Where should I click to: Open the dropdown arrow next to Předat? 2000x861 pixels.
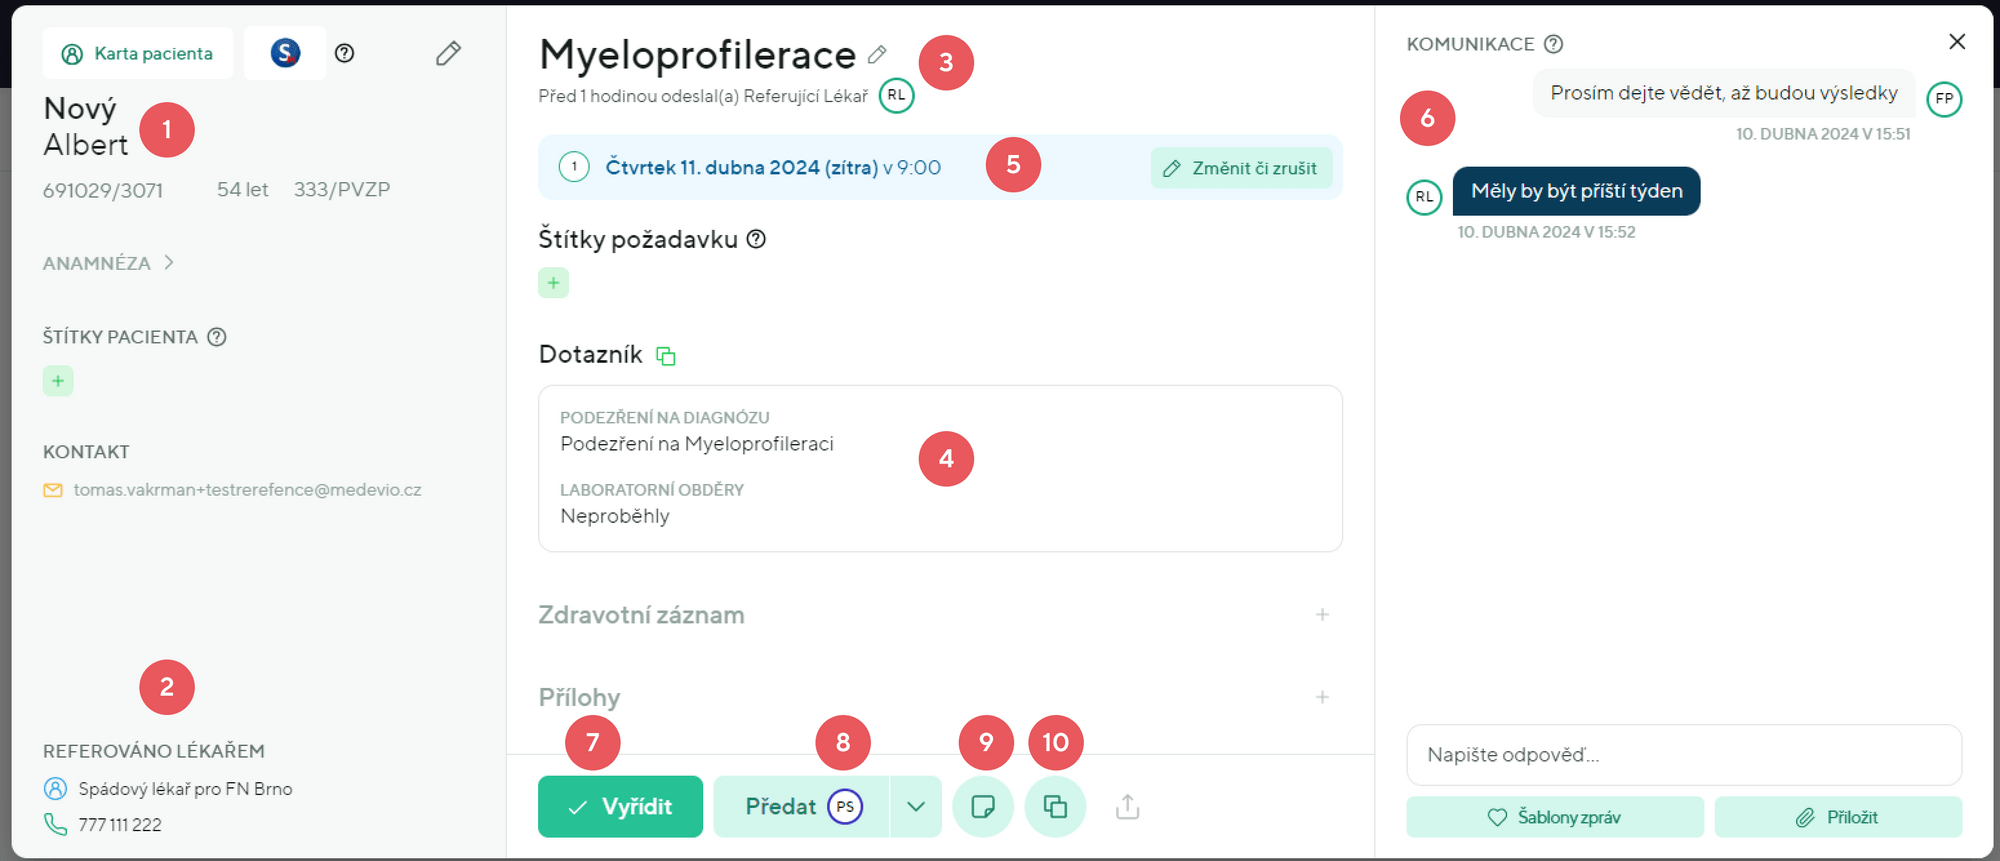[916, 806]
